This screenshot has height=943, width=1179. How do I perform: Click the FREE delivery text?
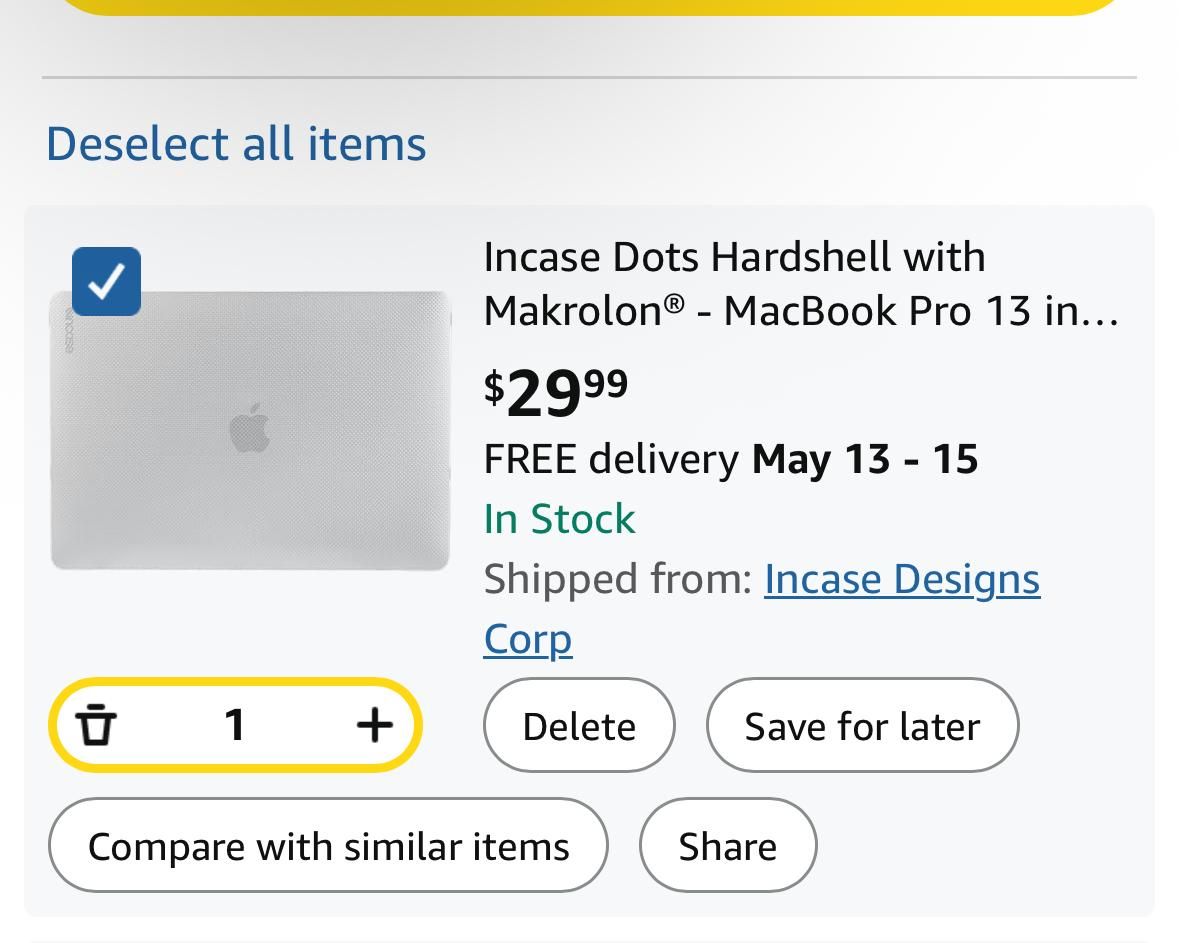611,459
